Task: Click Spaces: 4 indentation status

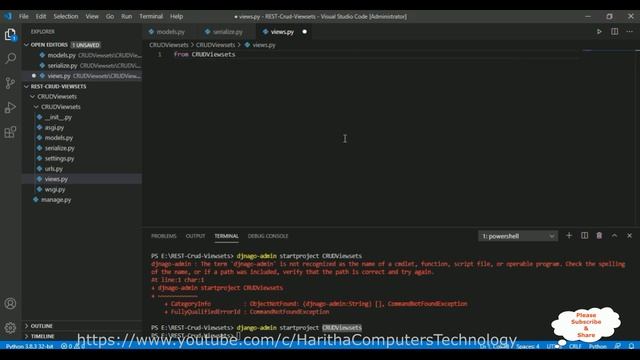Action: pyautogui.click(x=528, y=346)
